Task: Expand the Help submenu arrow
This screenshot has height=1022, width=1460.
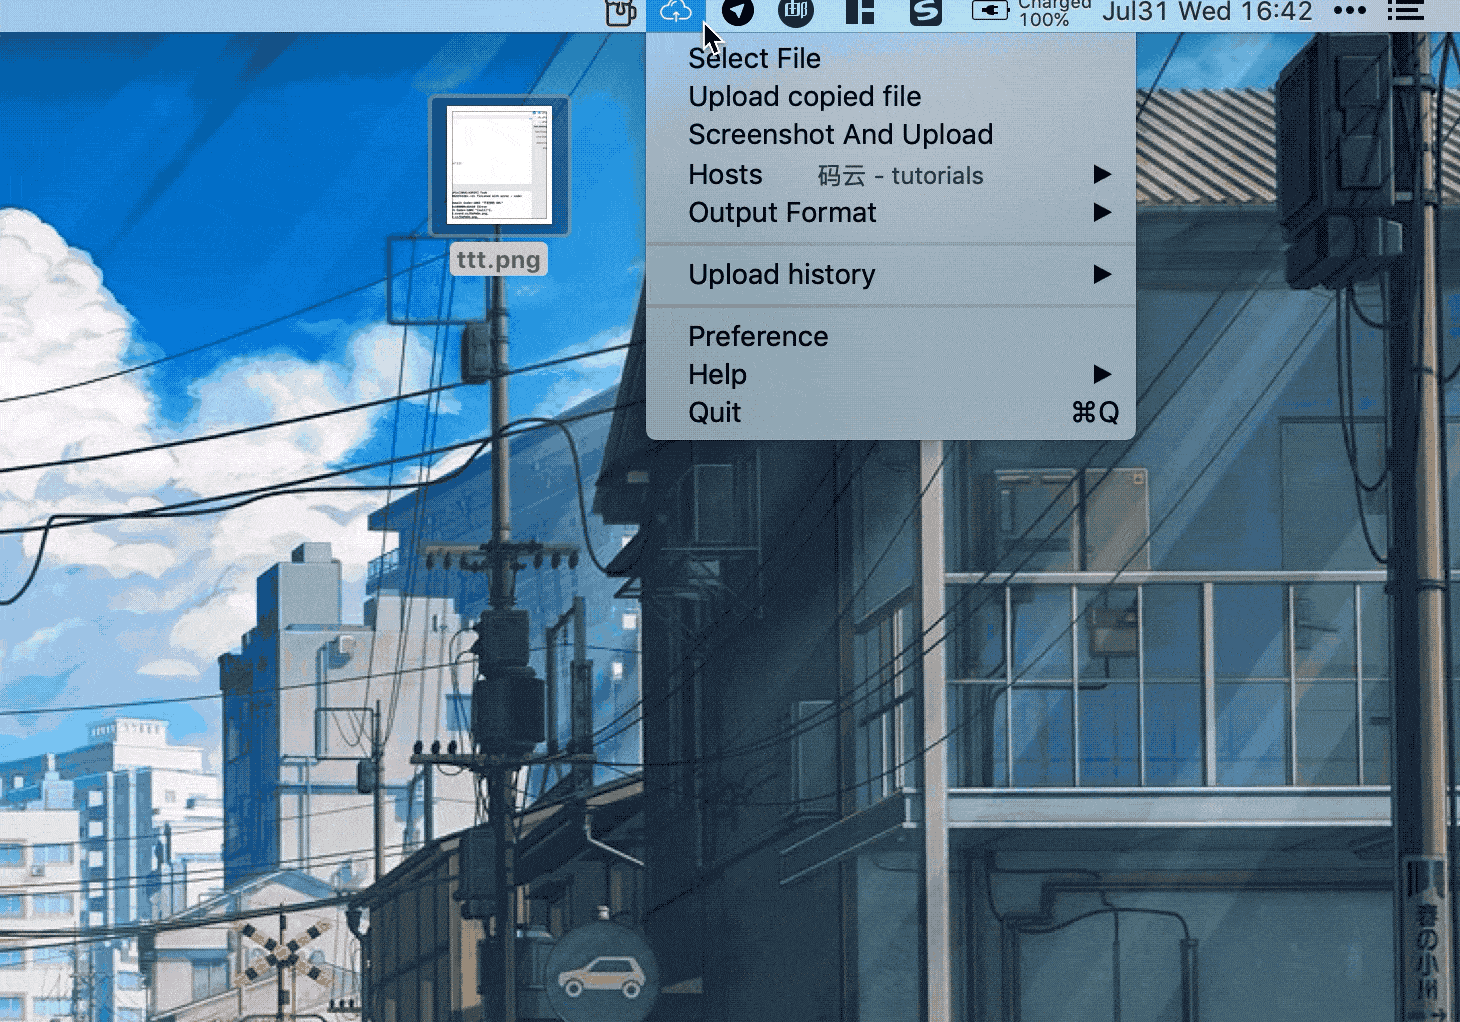Action: [1102, 374]
